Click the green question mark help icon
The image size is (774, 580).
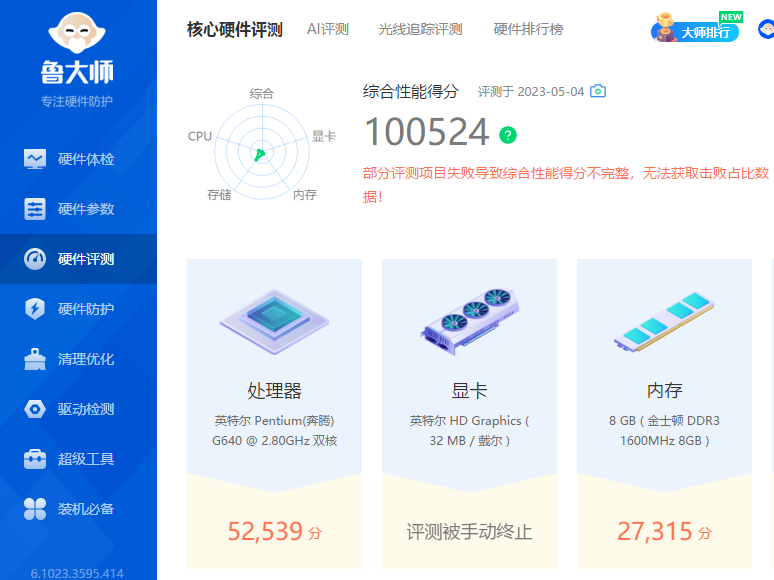[x=507, y=135]
